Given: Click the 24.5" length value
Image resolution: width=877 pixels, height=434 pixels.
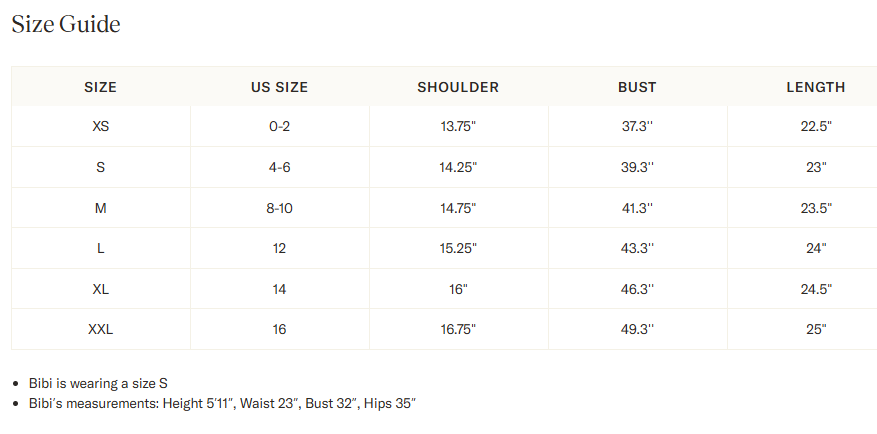Looking at the screenshot, I should coord(816,289).
